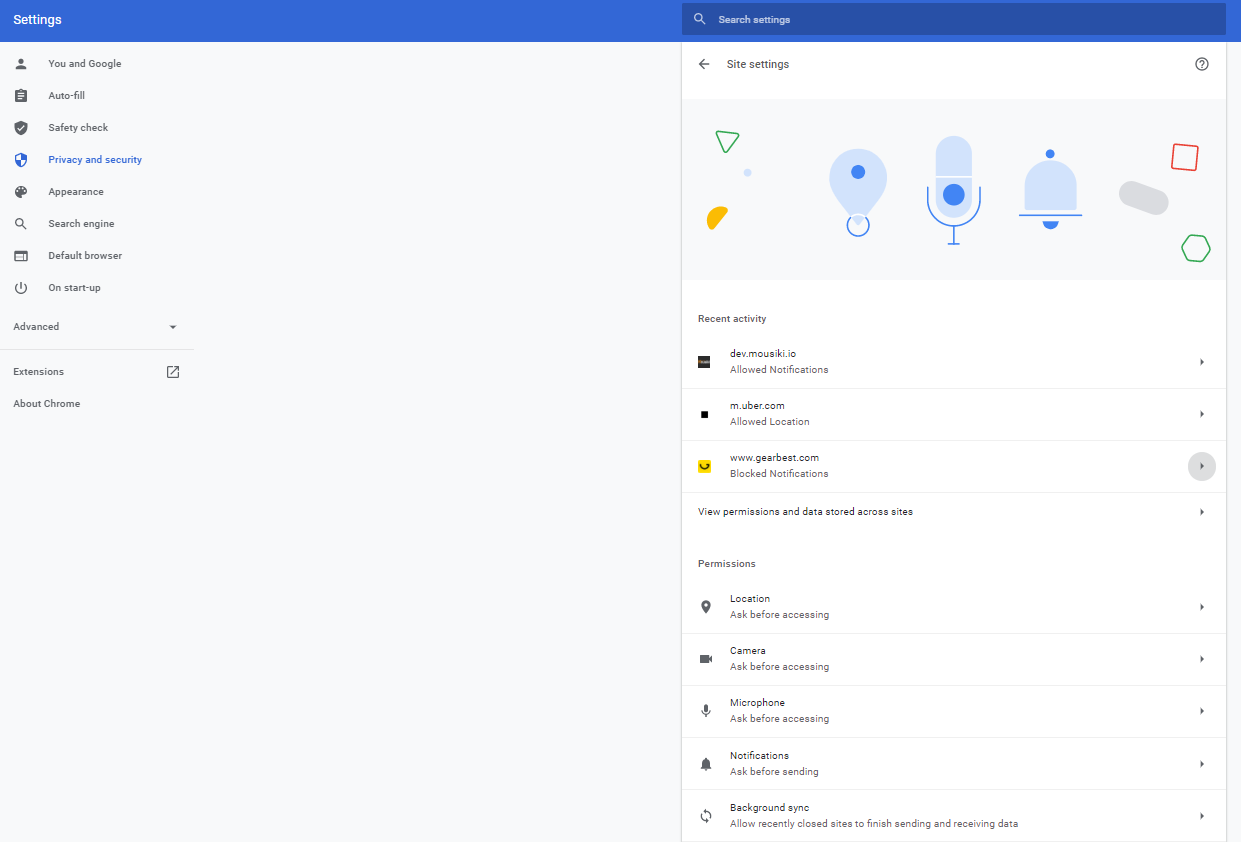Click the Location pin icon

706,607
